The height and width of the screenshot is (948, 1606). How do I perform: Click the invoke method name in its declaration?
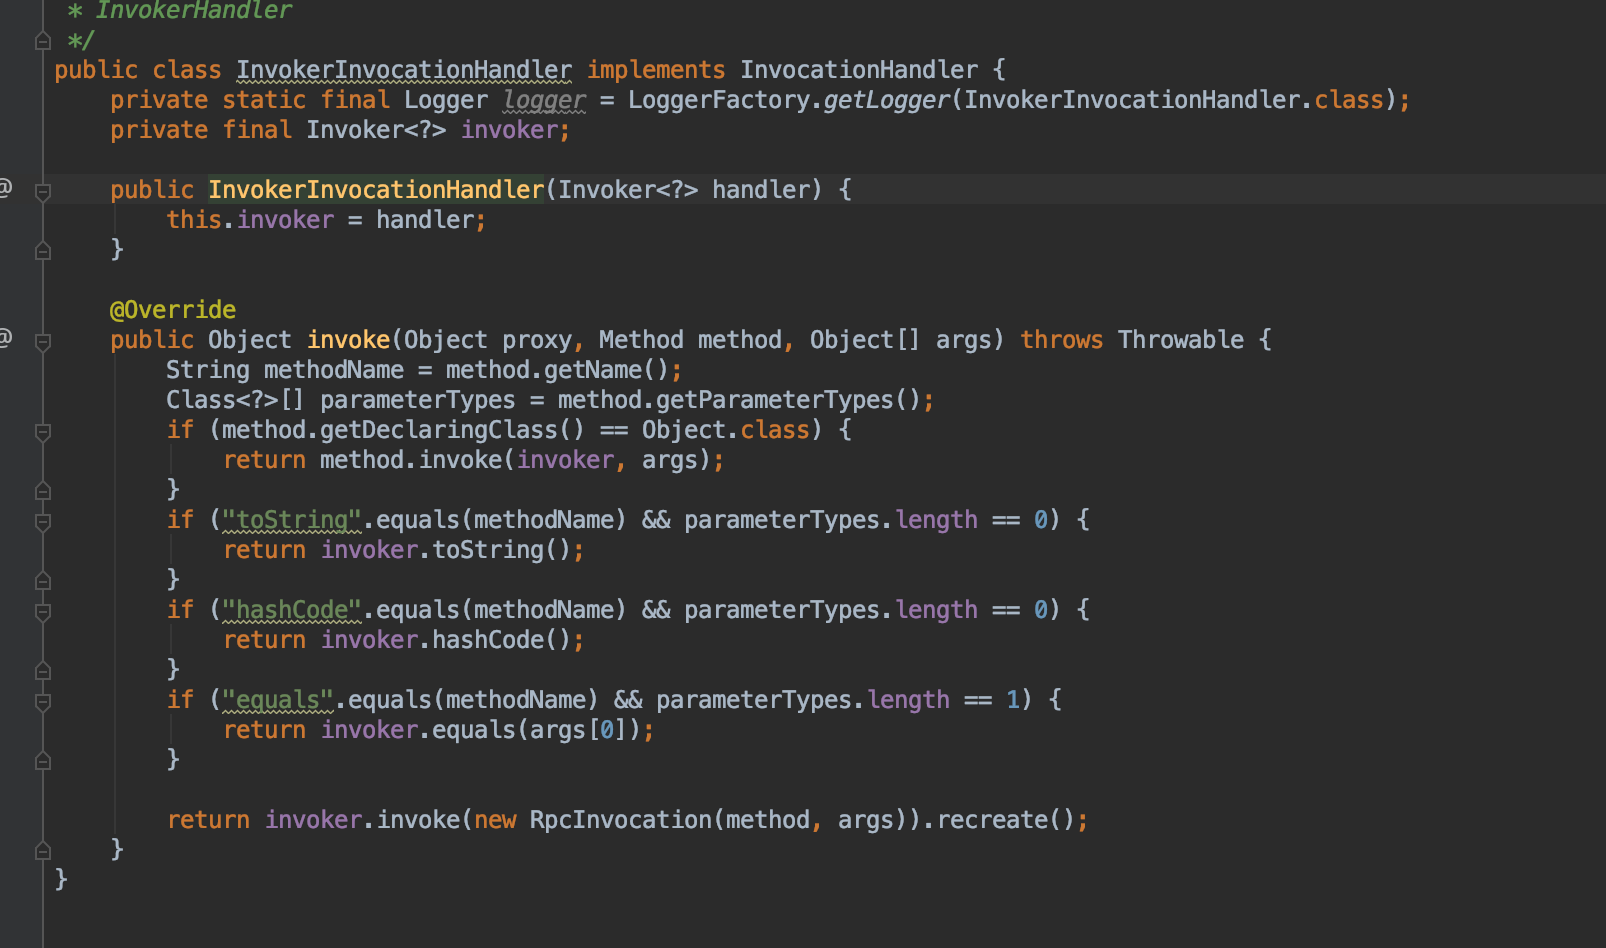348,340
